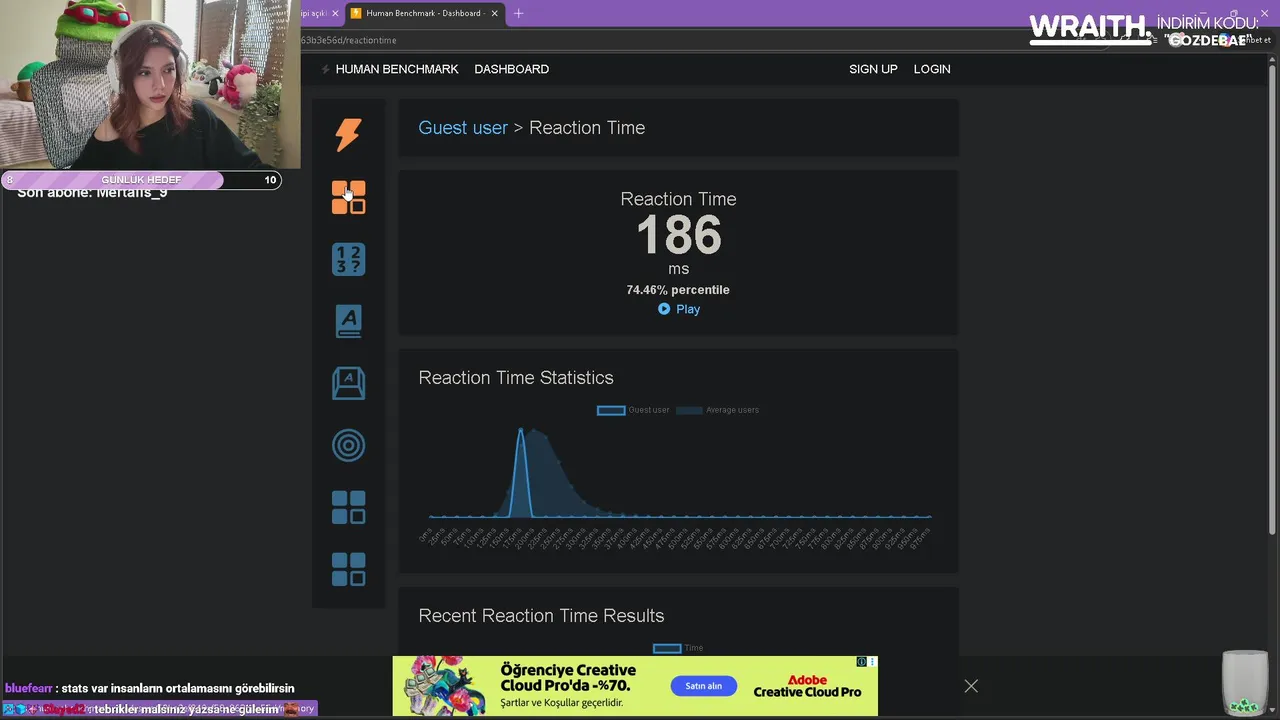Go to HUMAN BENCHMARK home link
The height and width of the screenshot is (720, 1280).
pos(397,69)
